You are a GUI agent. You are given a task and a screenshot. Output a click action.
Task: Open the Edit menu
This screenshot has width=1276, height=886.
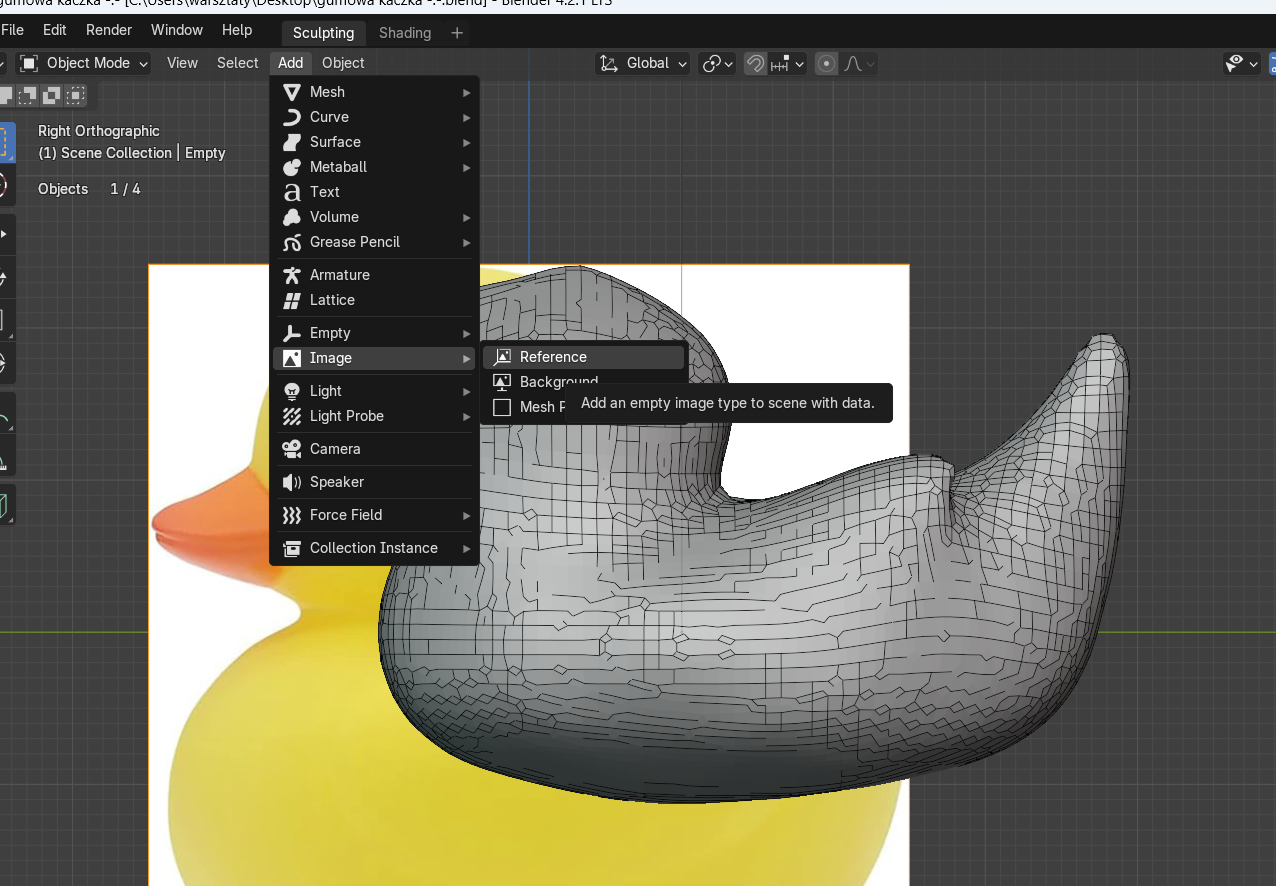55,30
